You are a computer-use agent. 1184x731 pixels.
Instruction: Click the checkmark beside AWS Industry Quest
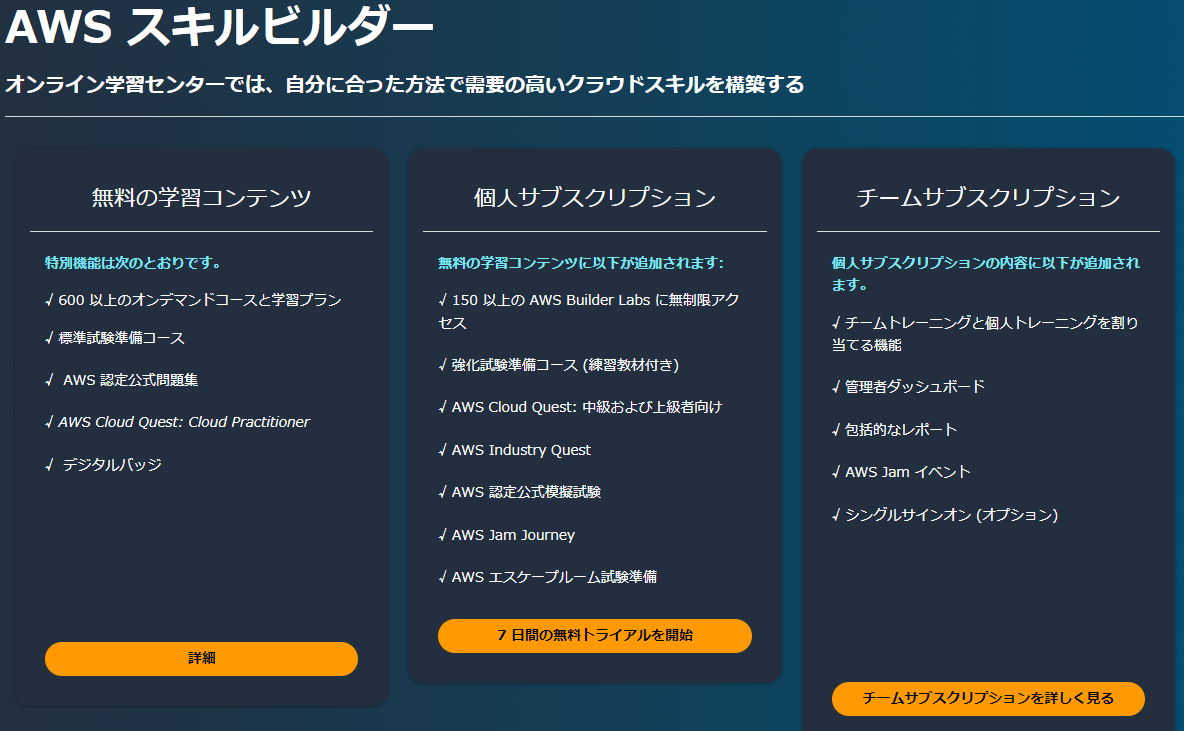coord(441,450)
